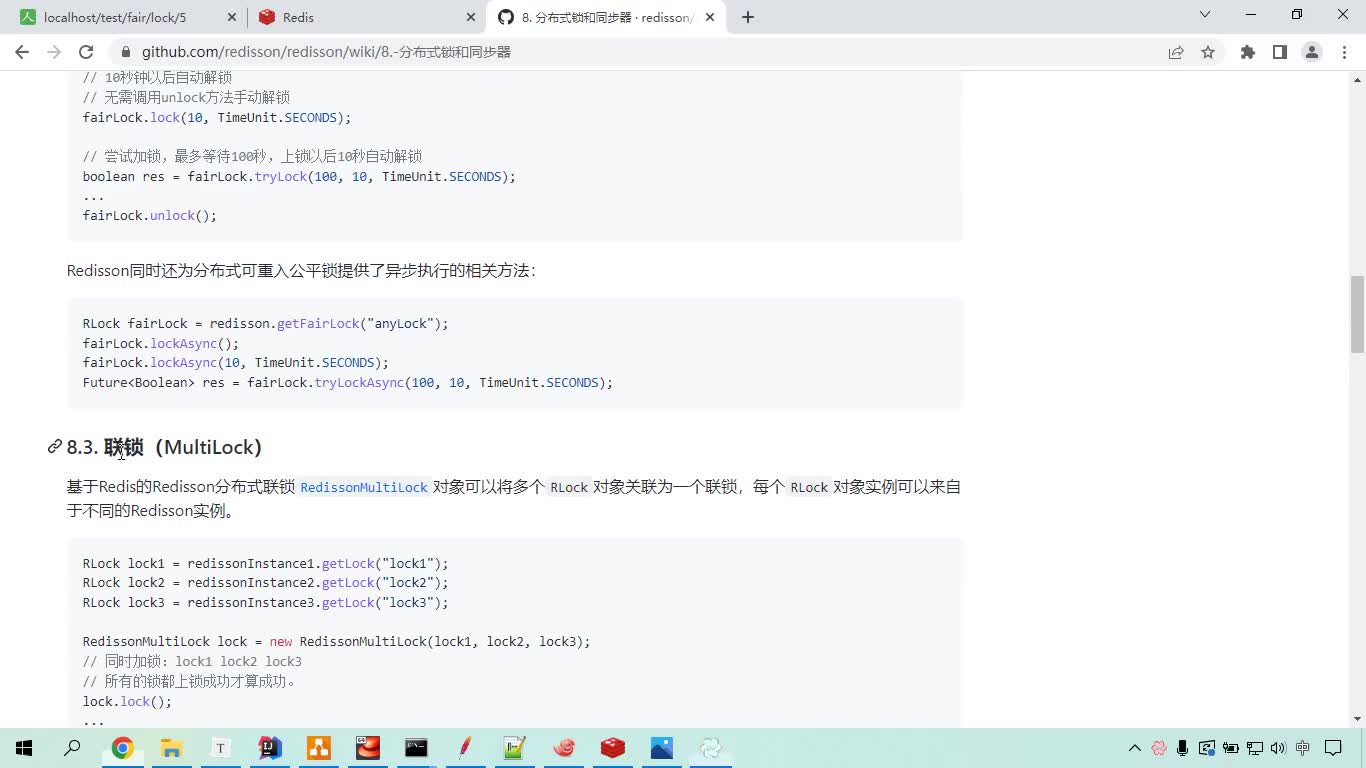The image size is (1366, 768).
Task: Open the Windows Start menu
Action: pos(23,748)
